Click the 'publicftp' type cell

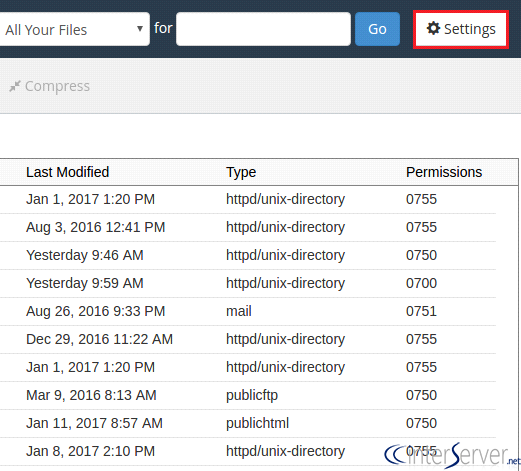pyautogui.click(x=252, y=395)
